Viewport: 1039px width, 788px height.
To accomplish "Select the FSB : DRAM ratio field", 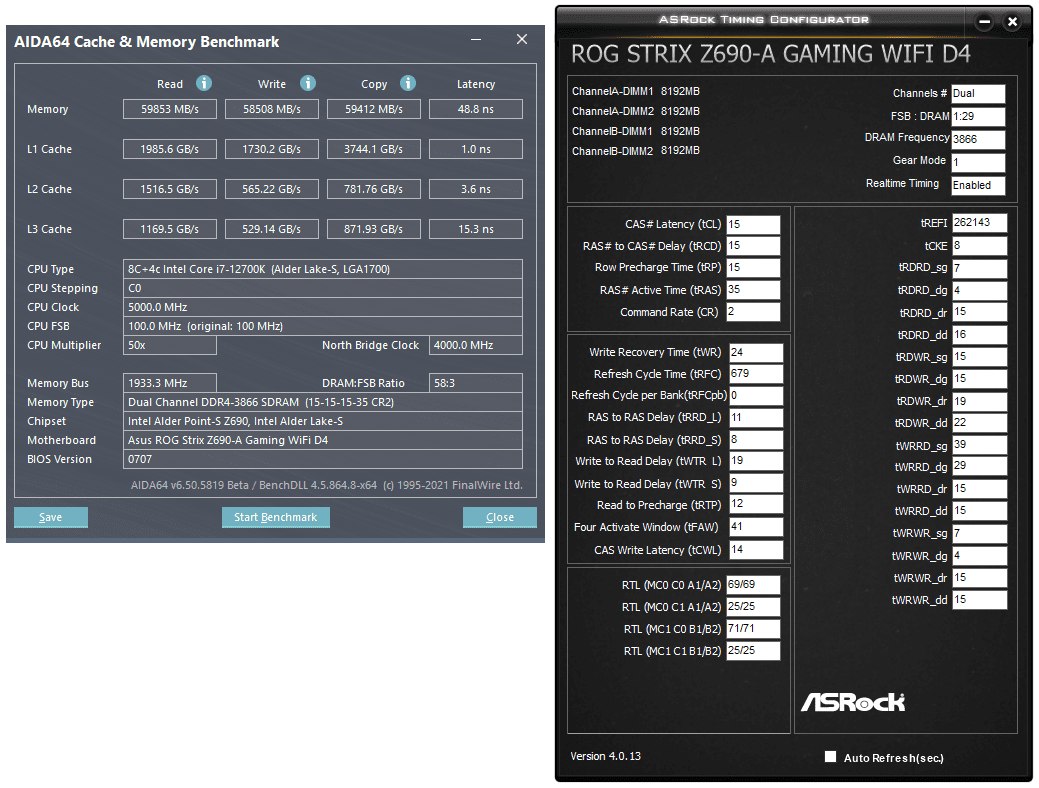I will [978, 117].
